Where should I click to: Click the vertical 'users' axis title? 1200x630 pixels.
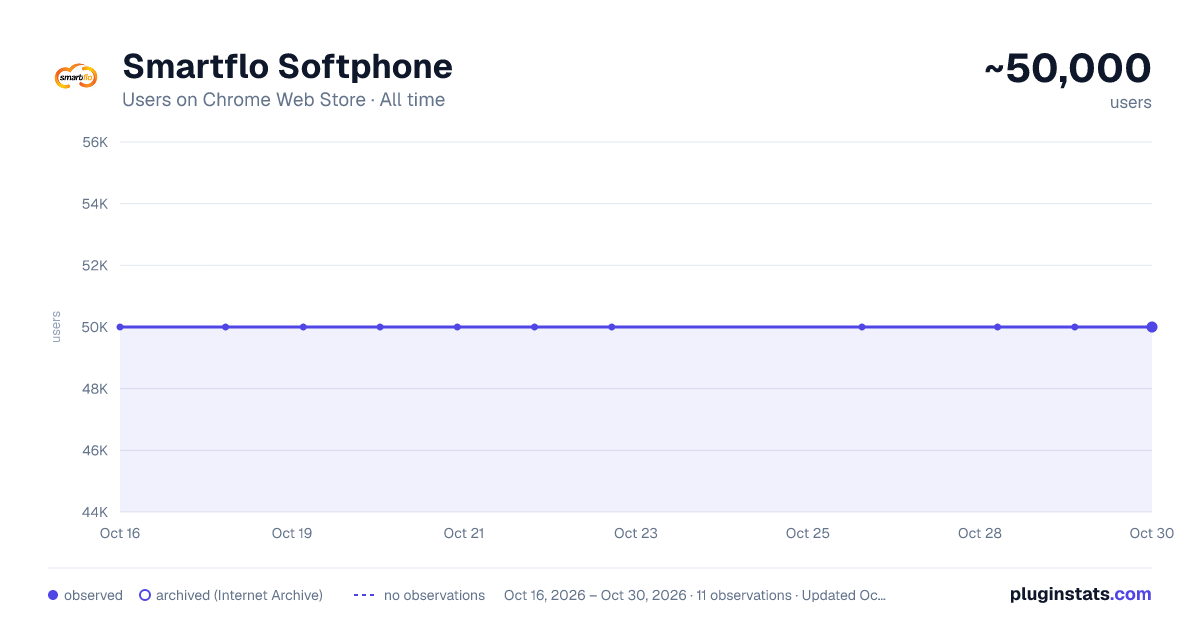(56, 327)
